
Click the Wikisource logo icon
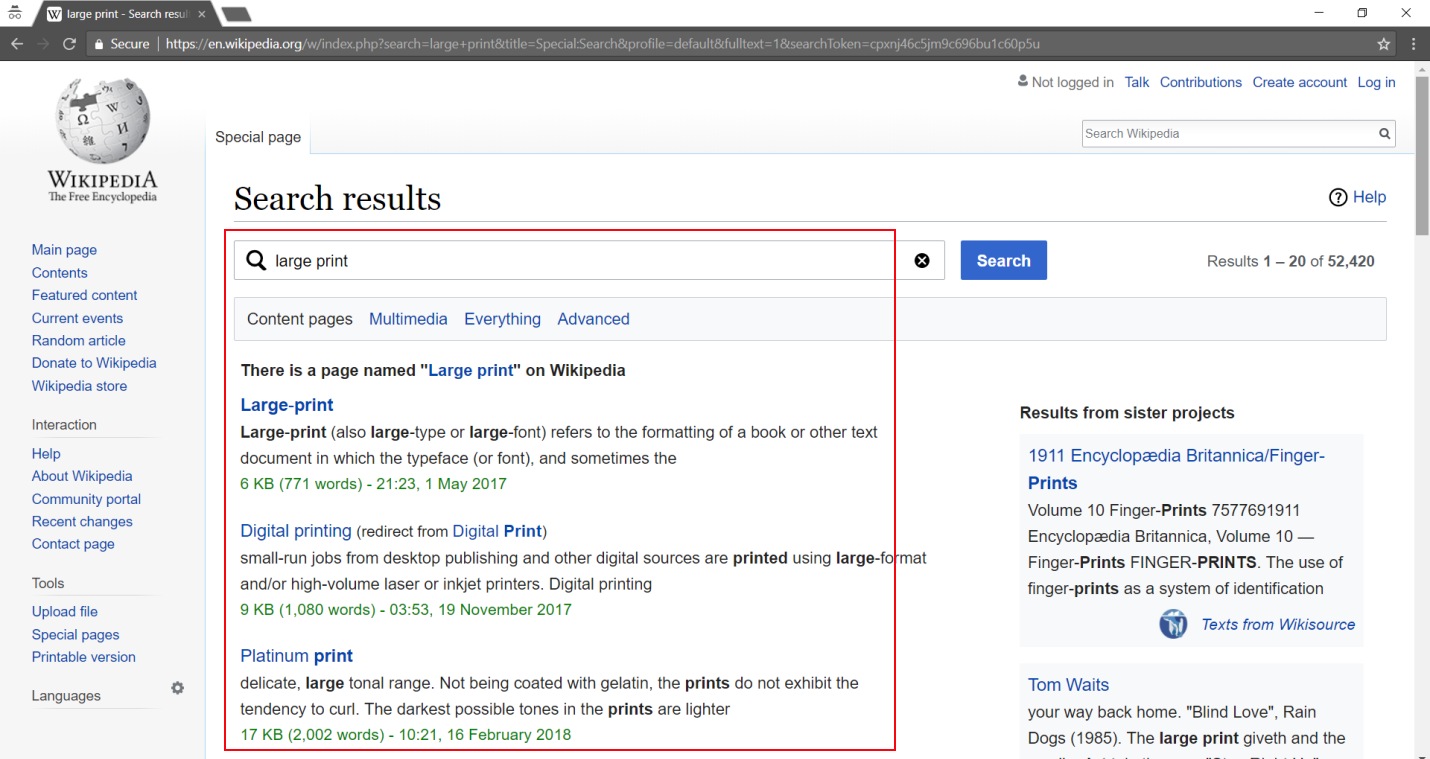(1173, 624)
